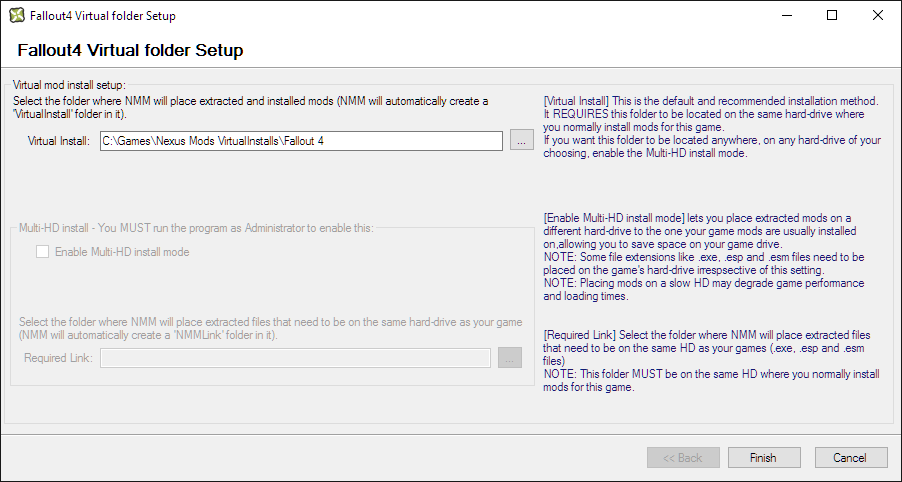This screenshot has width=902, height=482.
Task: Click the "Required Link:" label
Action: (58, 358)
